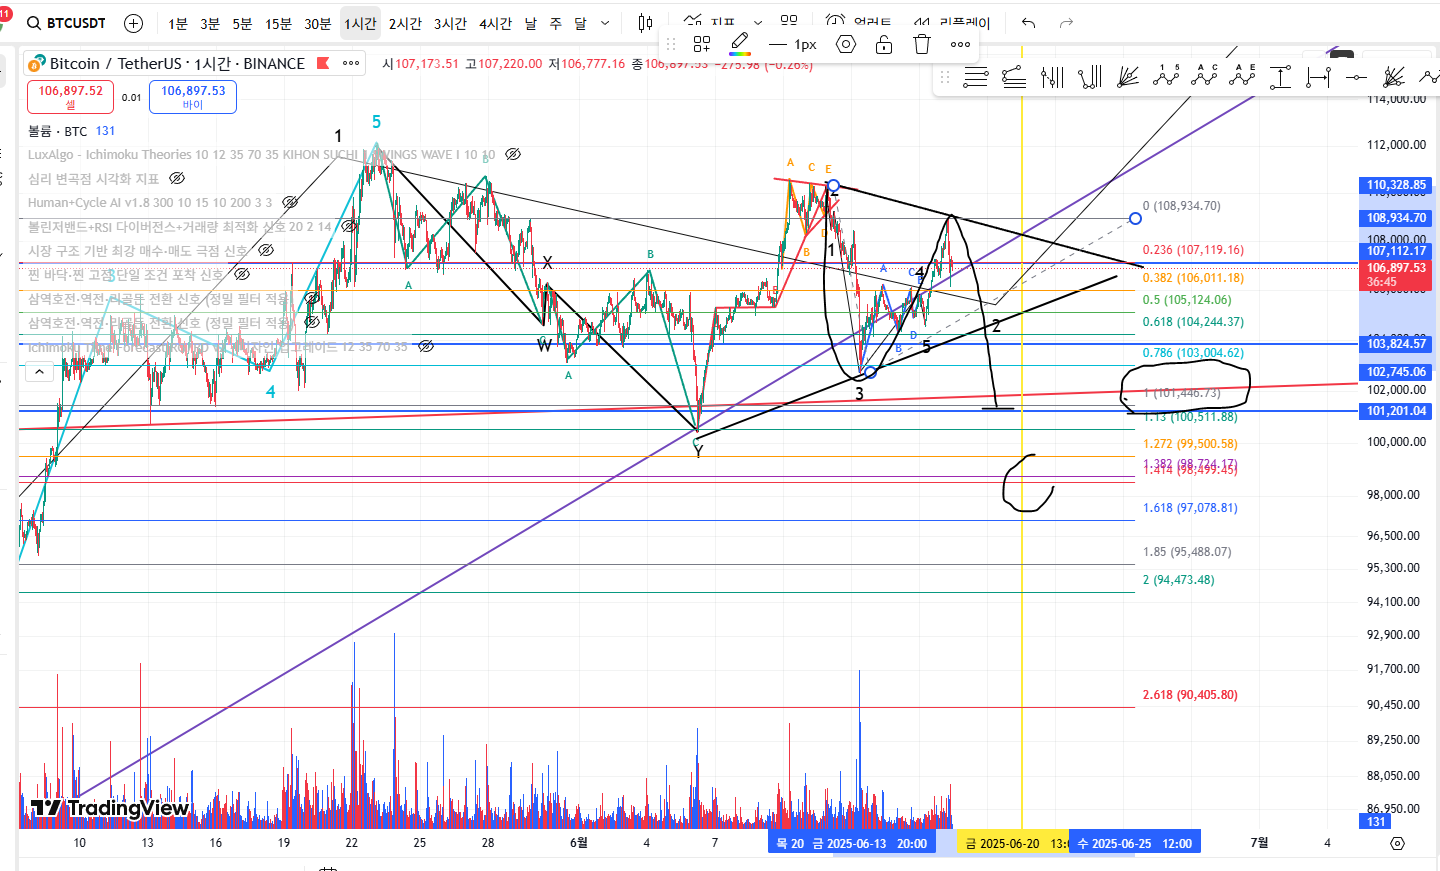Select the Fibonacci speed fan tool
Image resolution: width=1440 pixels, height=871 pixels.
coord(1394,77)
